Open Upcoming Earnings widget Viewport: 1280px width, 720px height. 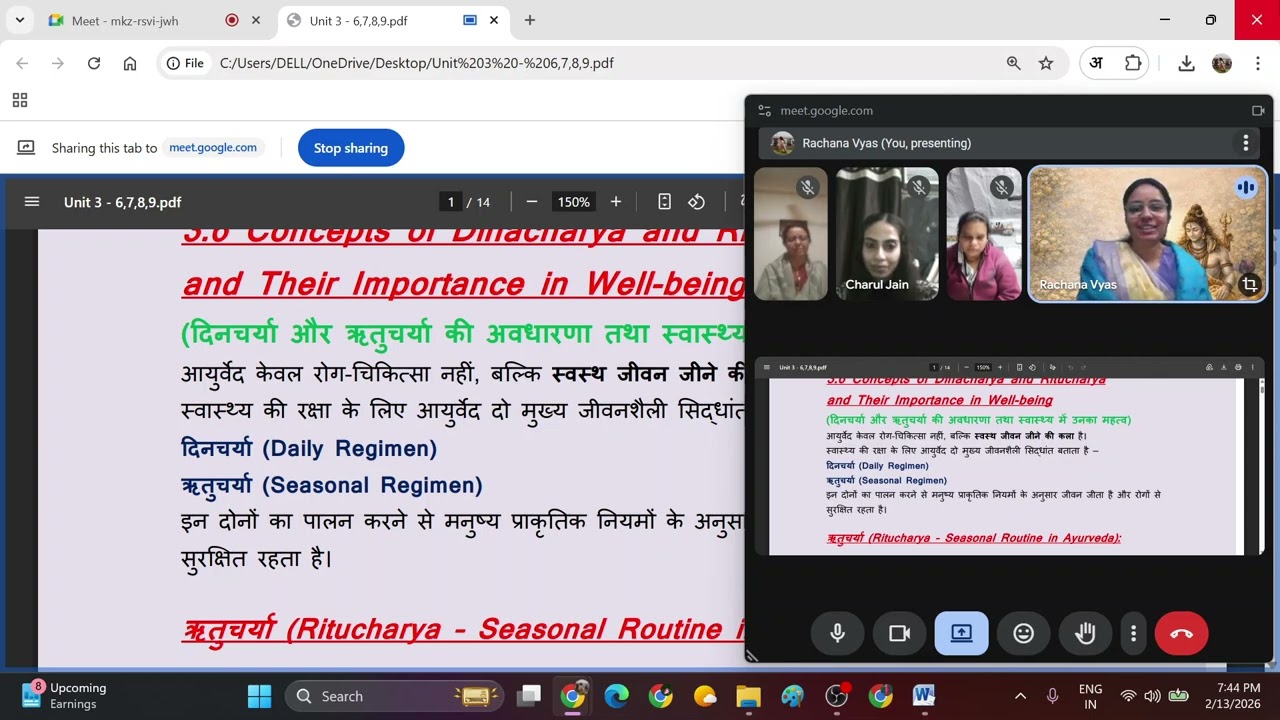[66, 696]
